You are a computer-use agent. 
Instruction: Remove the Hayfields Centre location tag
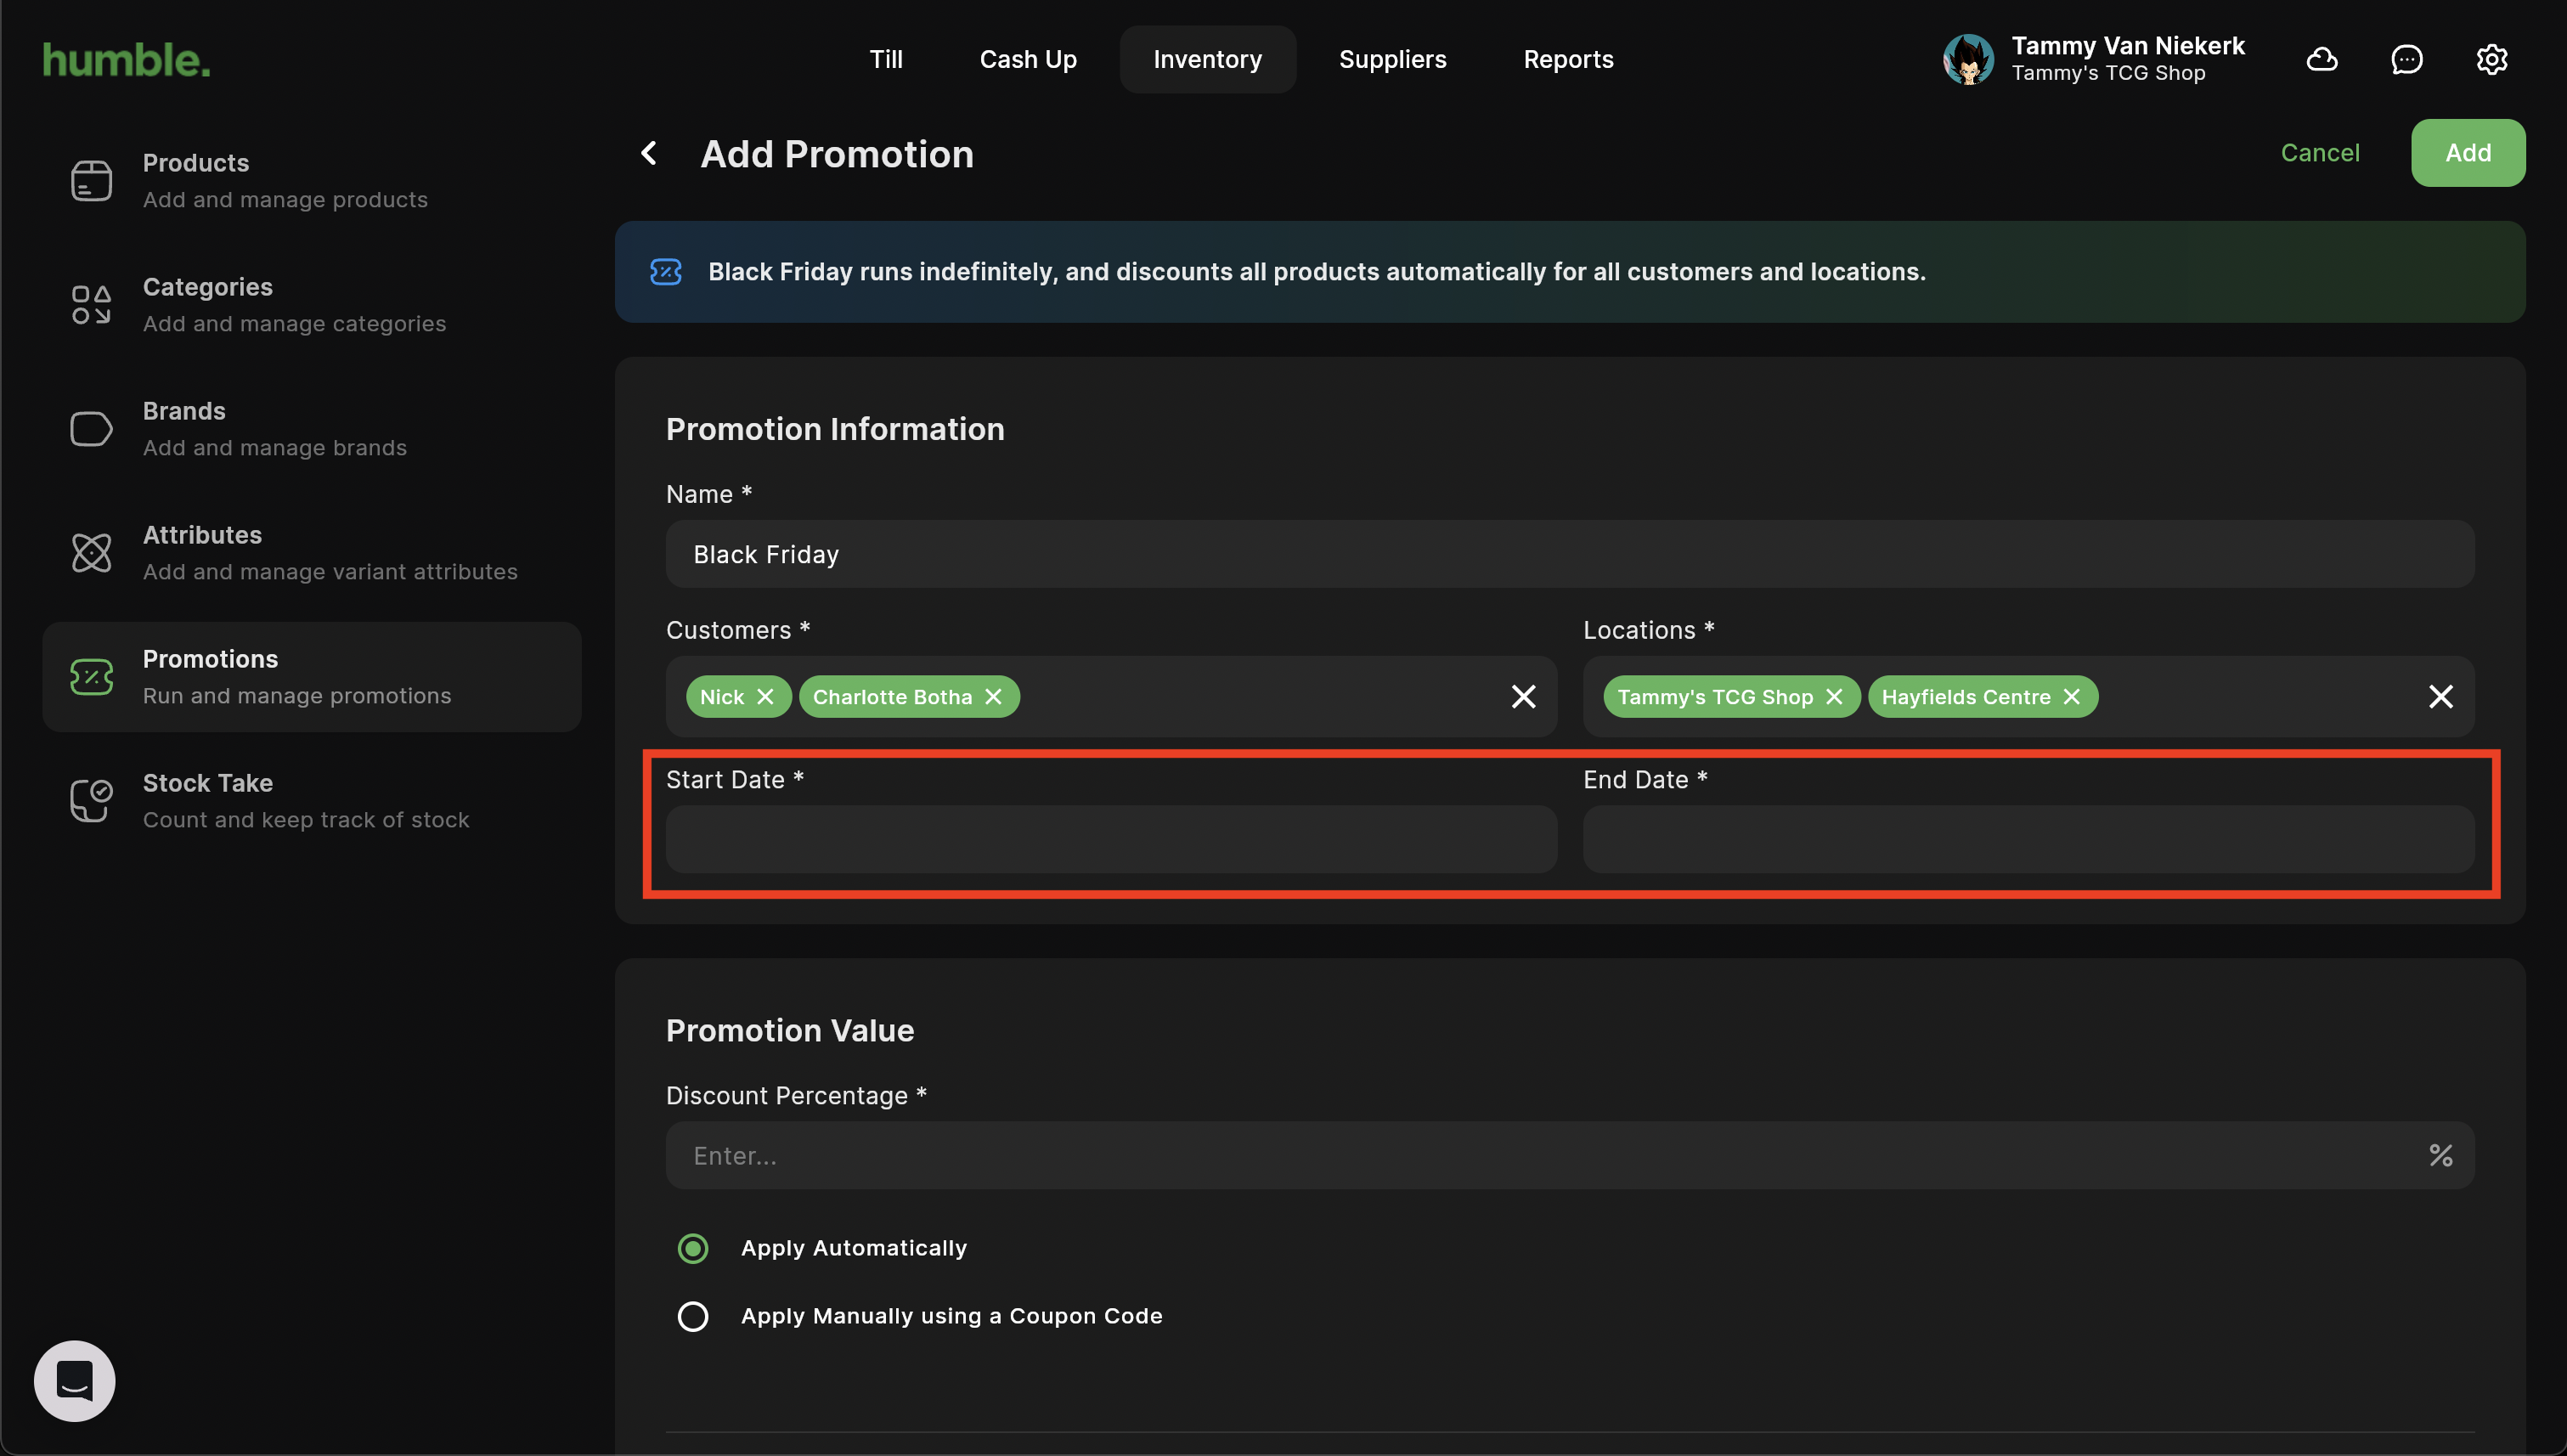tap(2072, 697)
